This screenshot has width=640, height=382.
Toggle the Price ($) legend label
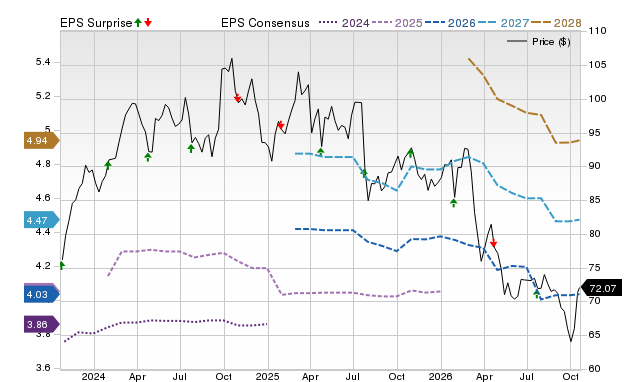(551, 42)
